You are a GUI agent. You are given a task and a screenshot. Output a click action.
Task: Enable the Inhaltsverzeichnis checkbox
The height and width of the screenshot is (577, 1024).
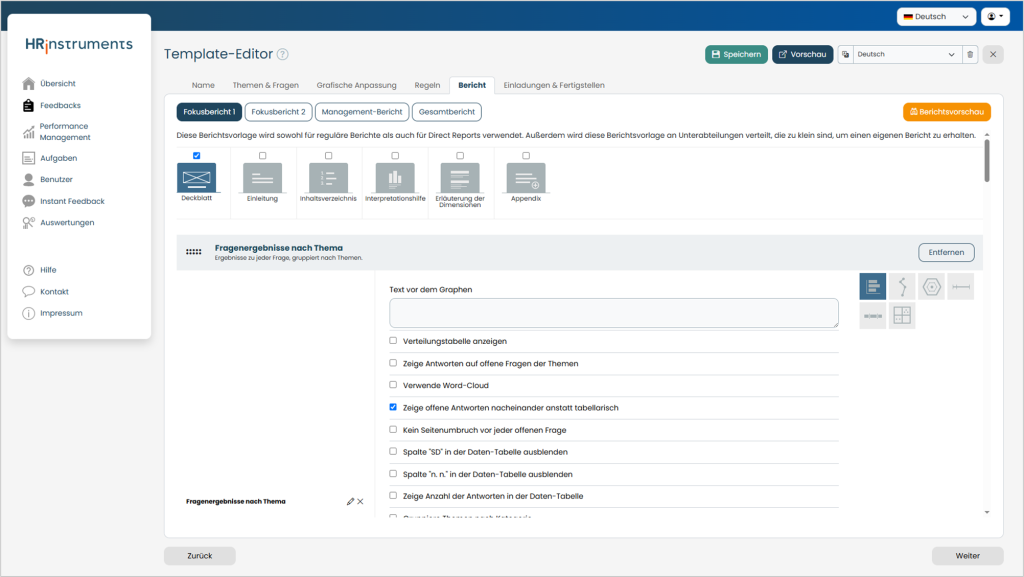coord(328,155)
